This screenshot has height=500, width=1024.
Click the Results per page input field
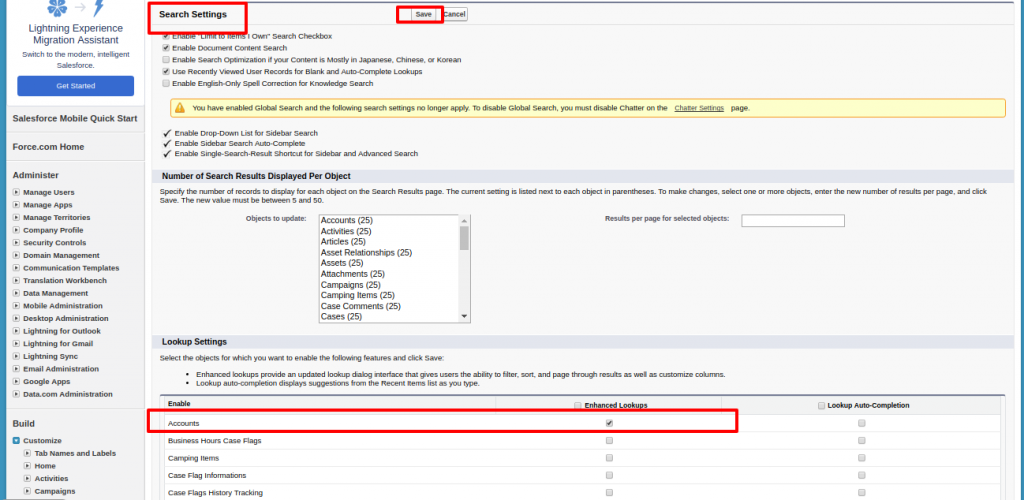click(792, 221)
